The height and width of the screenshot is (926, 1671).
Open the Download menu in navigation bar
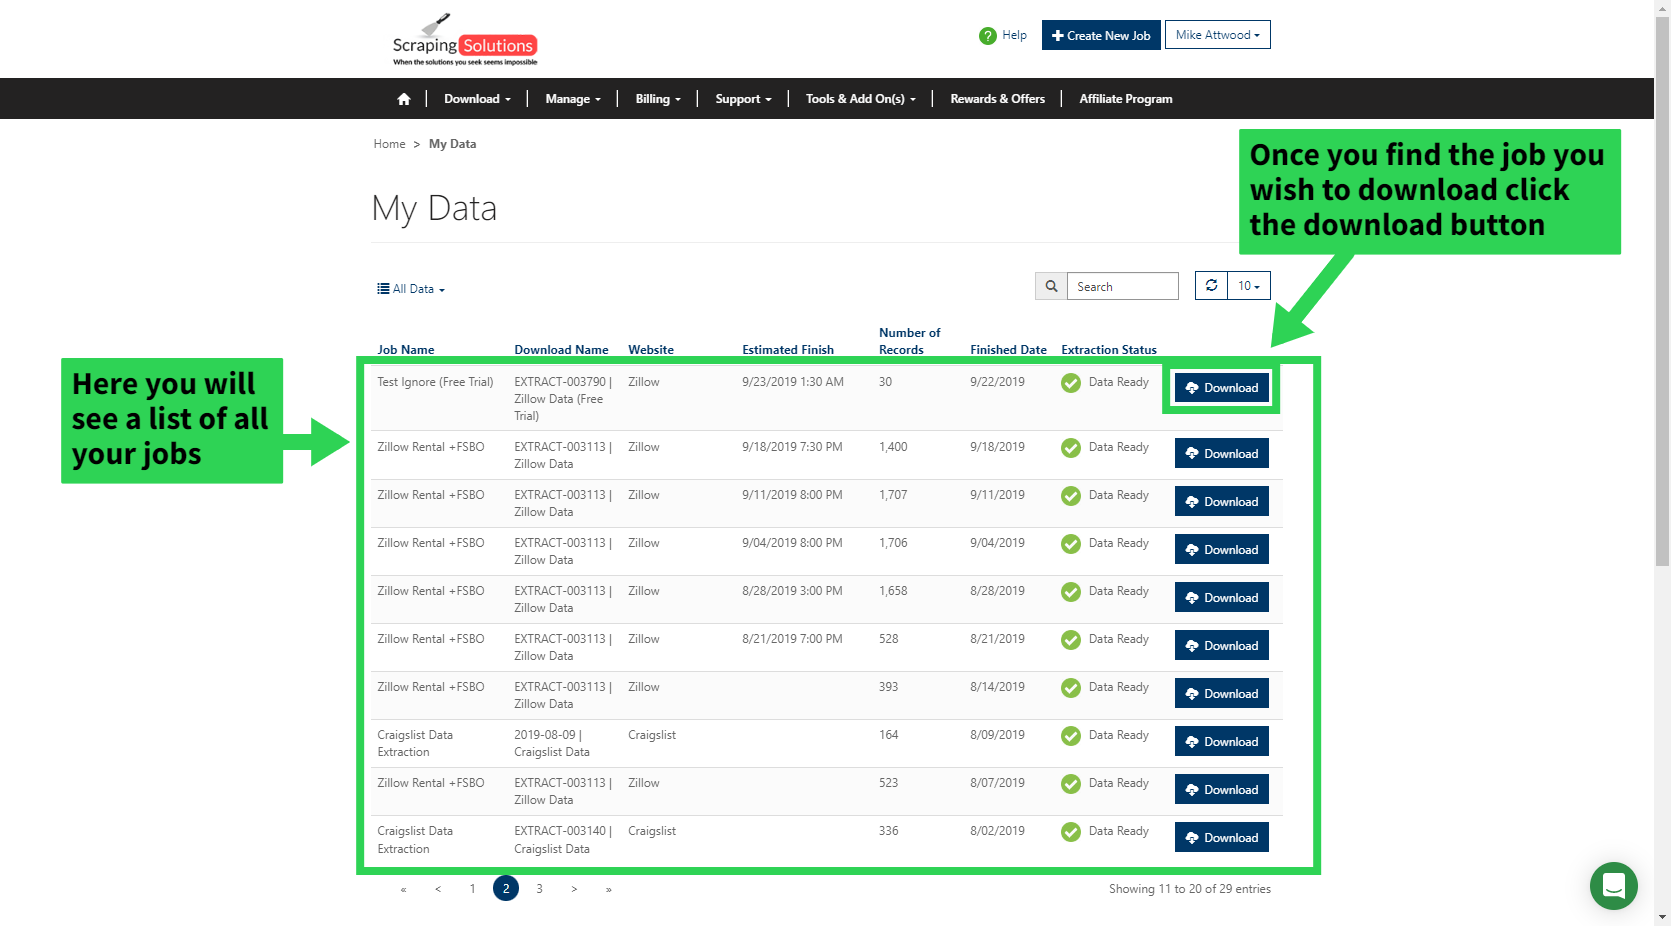pyautogui.click(x=477, y=99)
